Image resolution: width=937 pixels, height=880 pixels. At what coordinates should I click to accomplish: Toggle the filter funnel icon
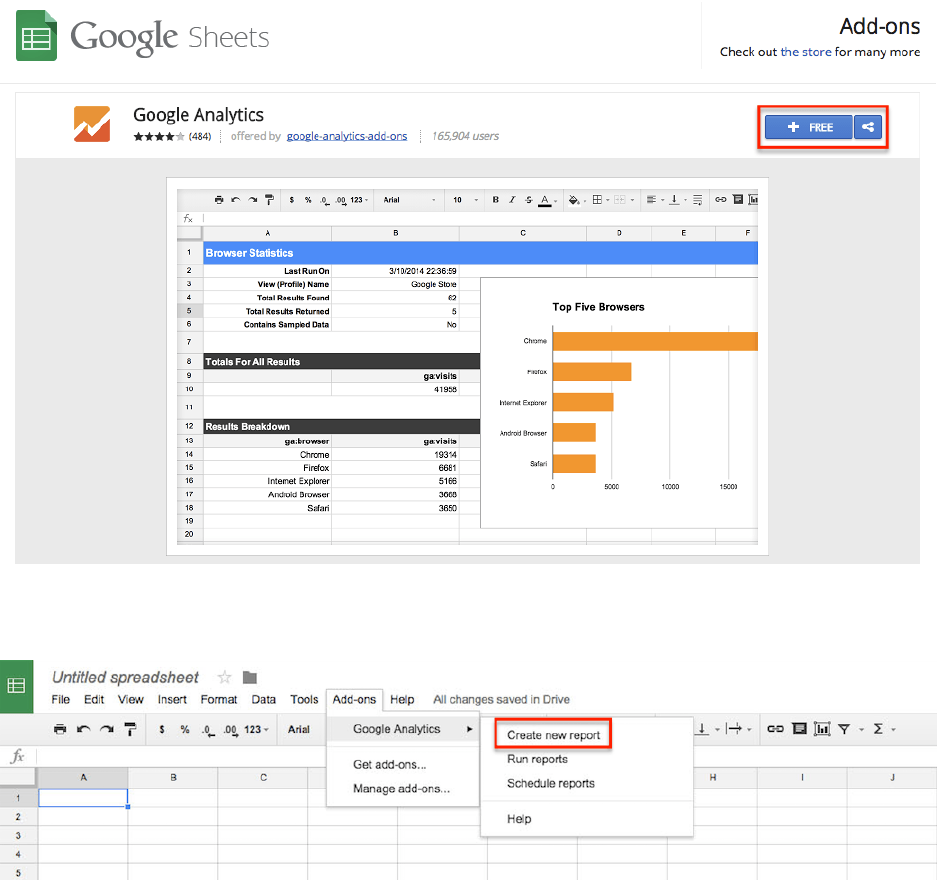click(x=844, y=729)
